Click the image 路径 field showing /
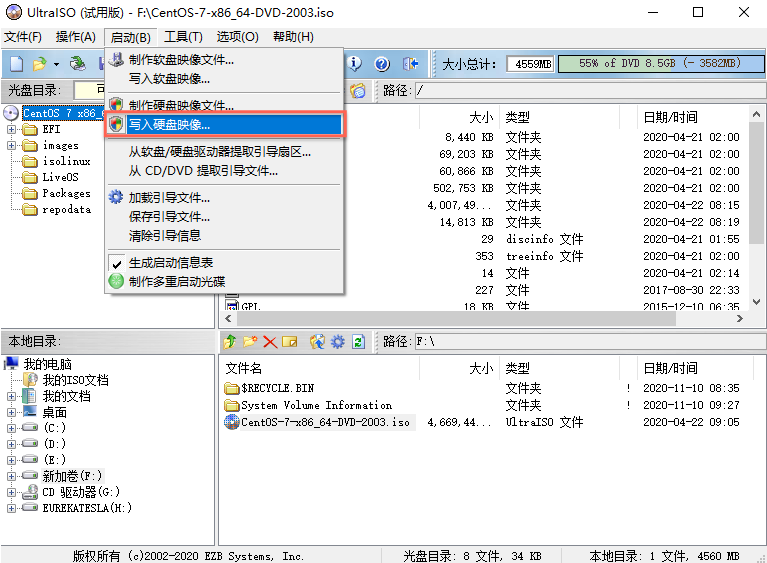This screenshot has width=767, height=563. [590, 90]
